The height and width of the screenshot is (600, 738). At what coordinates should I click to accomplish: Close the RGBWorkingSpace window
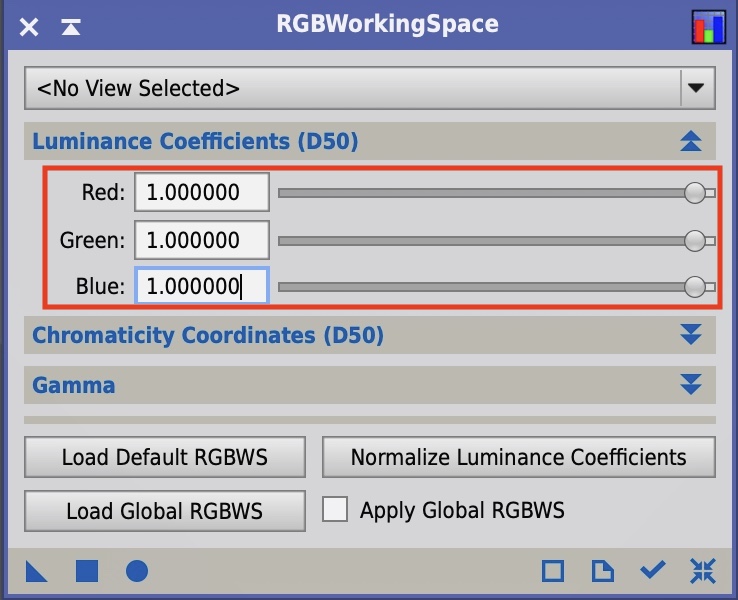tap(29, 27)
